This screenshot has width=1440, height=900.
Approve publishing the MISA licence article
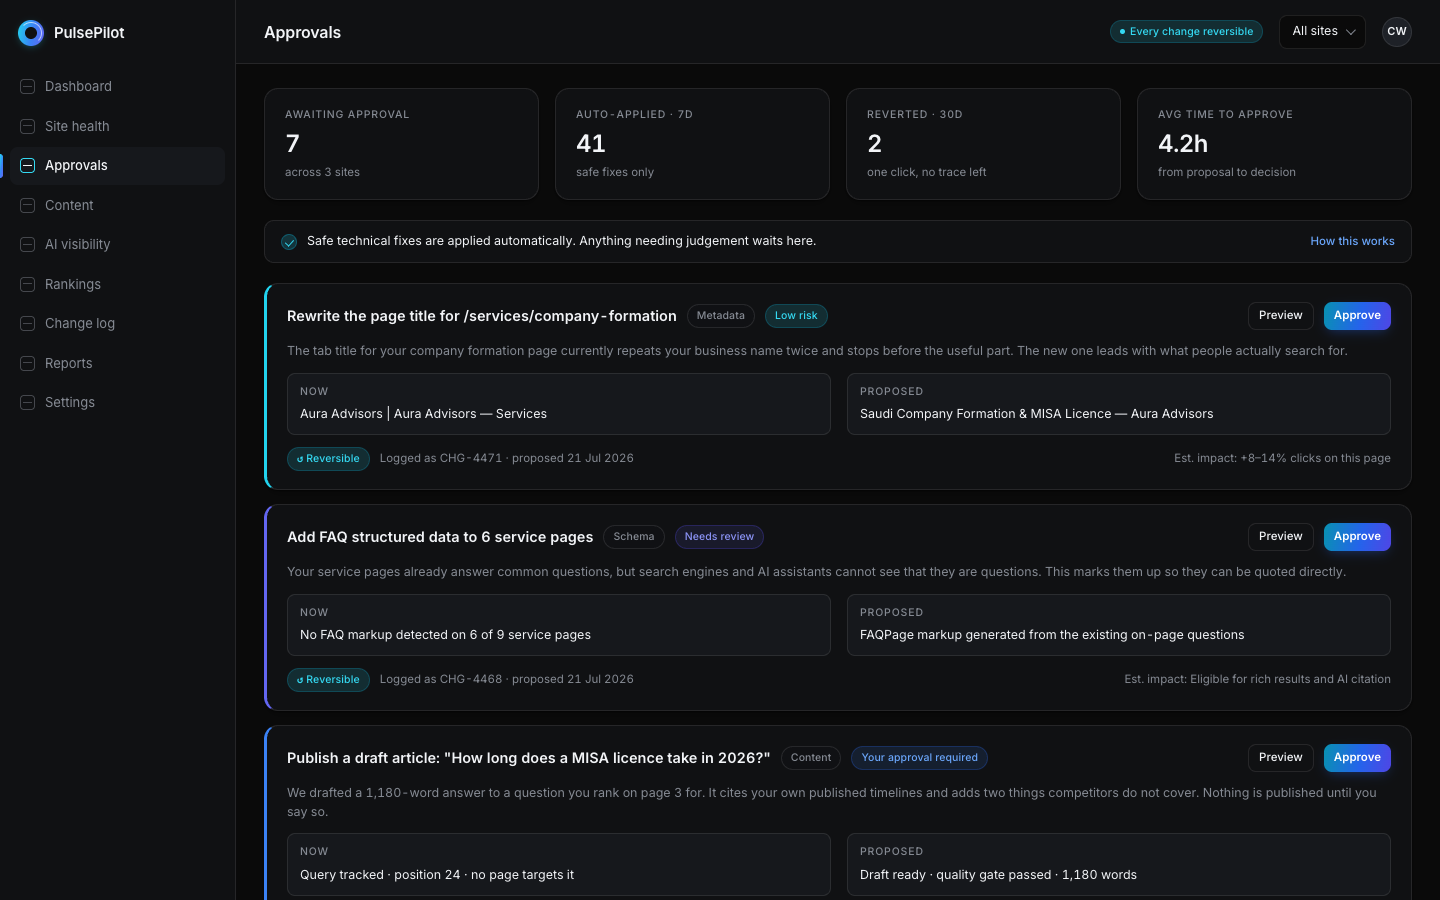(x=1357, y=758)
